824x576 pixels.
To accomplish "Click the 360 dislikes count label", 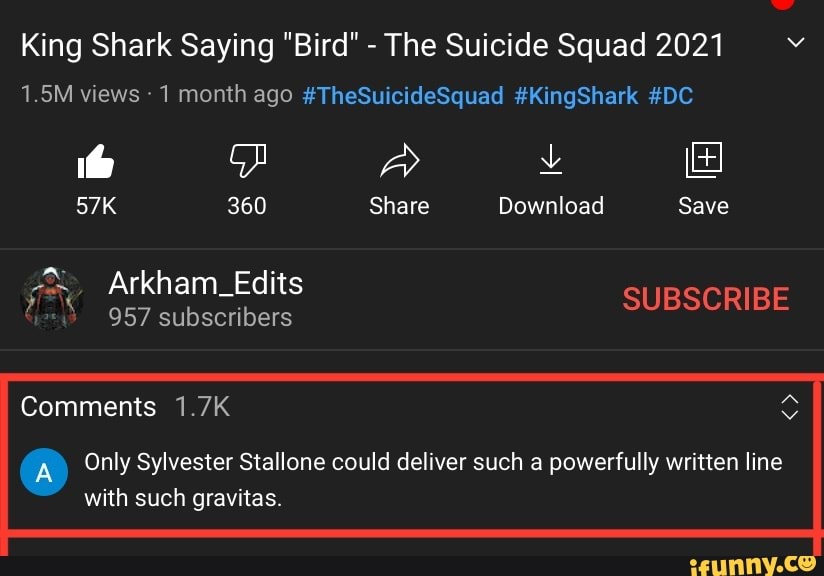I will point(247,205).
